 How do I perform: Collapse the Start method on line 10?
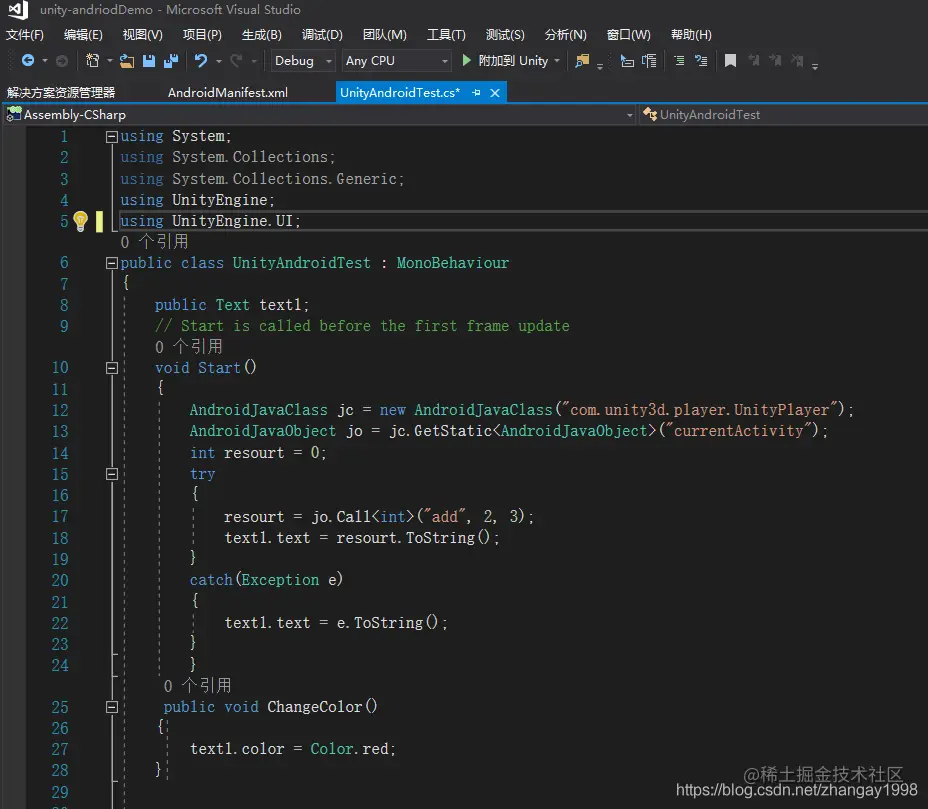111,368
